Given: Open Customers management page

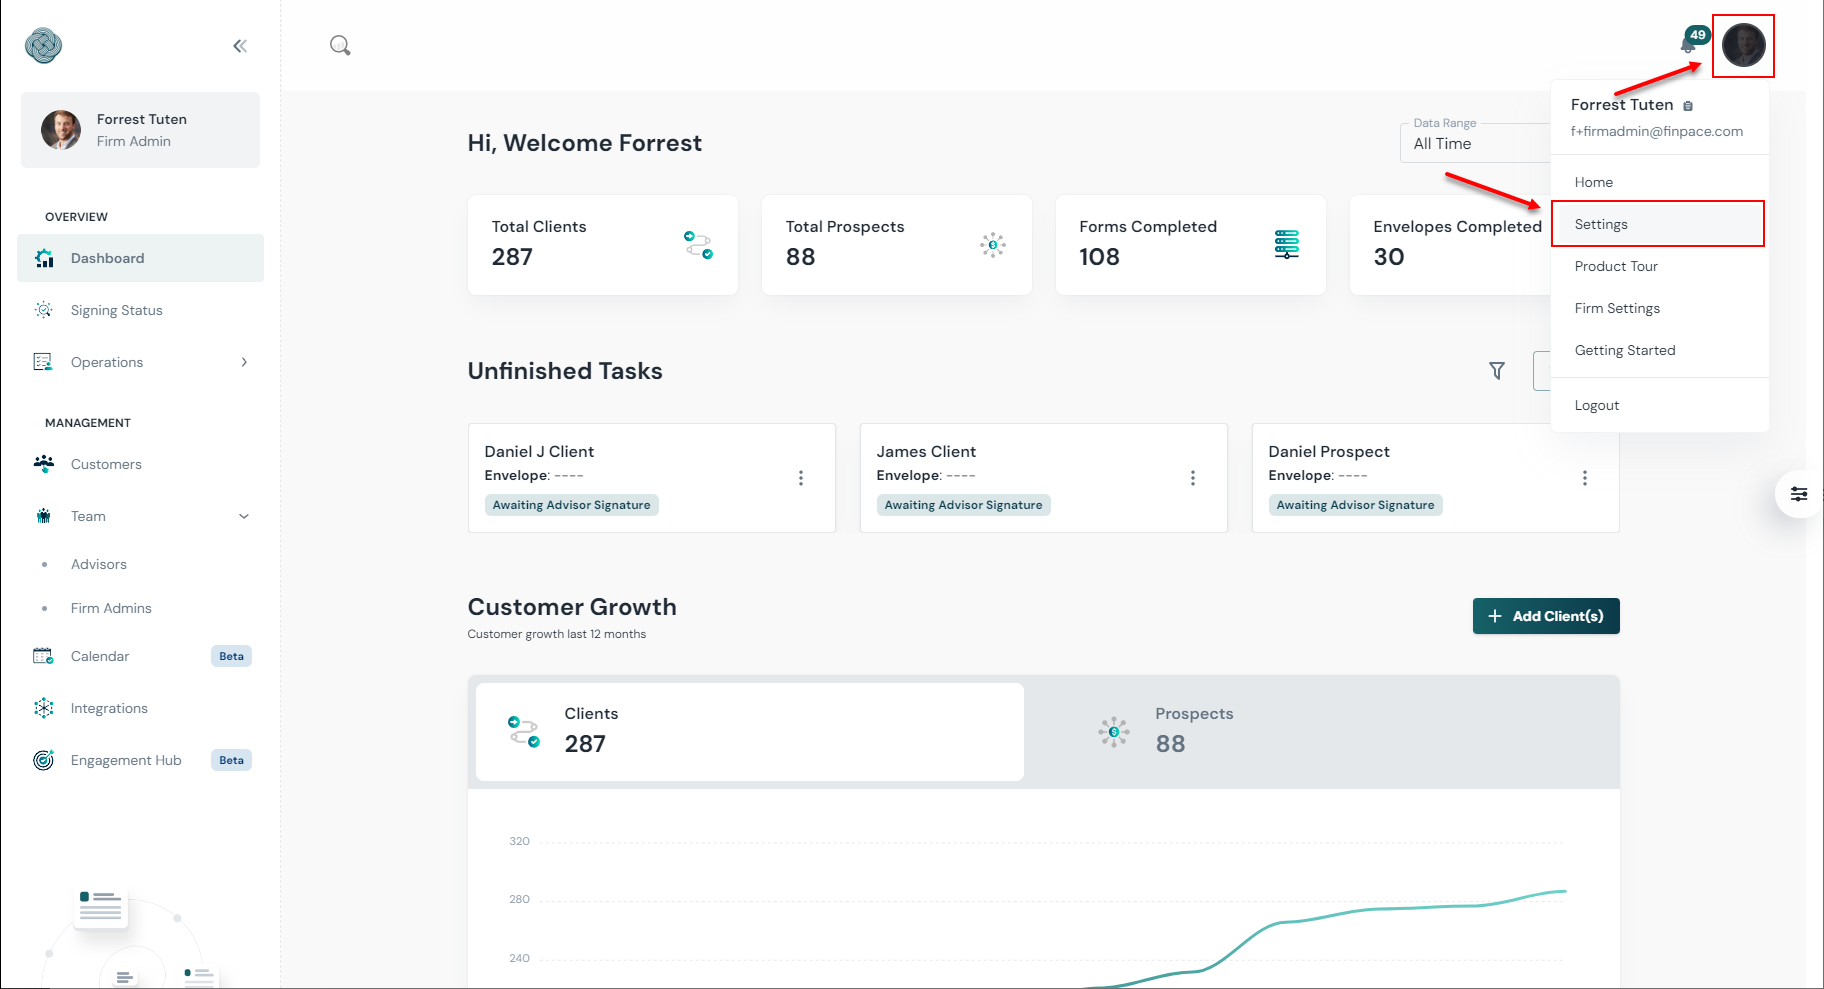Looking at the screenshot, I should point(140,464).
